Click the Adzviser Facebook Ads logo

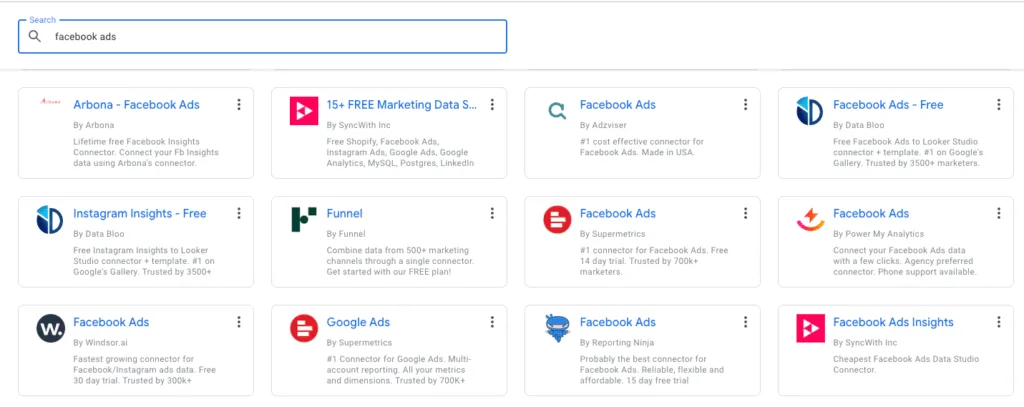[x=556, y=110]
